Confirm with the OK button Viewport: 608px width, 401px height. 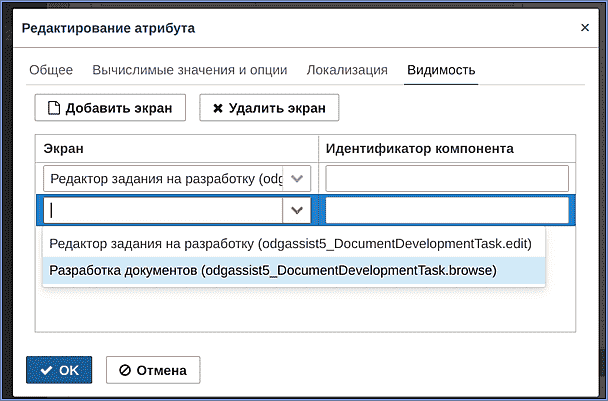[x=59, y=370]
